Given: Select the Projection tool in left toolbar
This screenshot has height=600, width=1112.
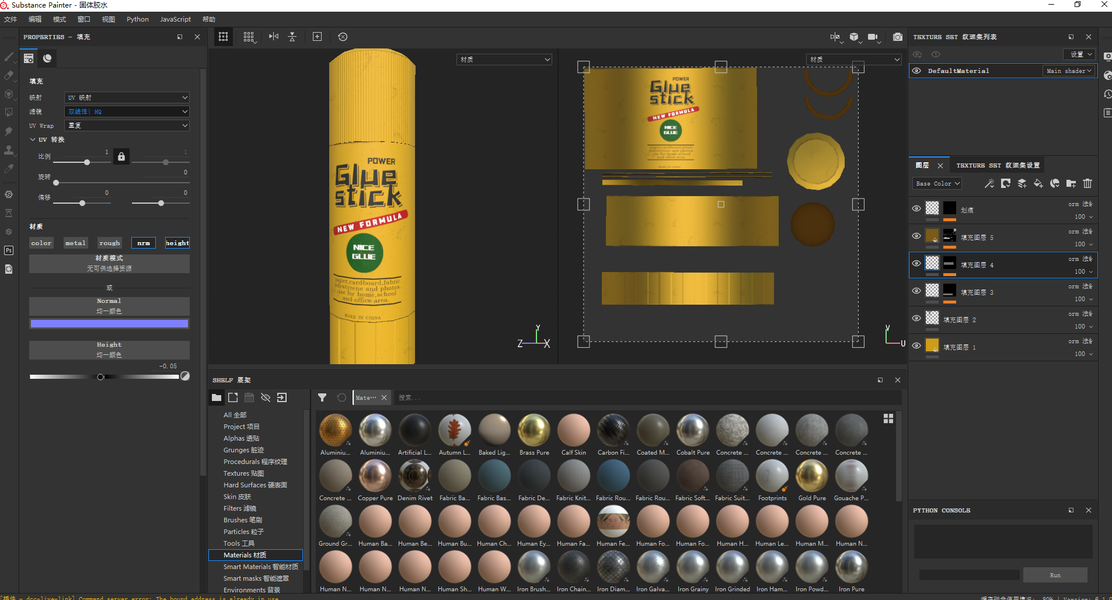Looking at the screenshot, I should pos(9,94).
